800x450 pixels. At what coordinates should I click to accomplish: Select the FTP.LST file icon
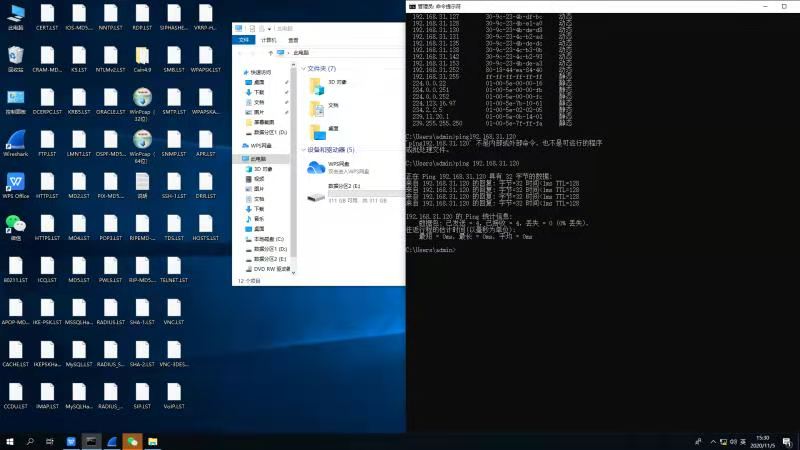pos(47,143)
